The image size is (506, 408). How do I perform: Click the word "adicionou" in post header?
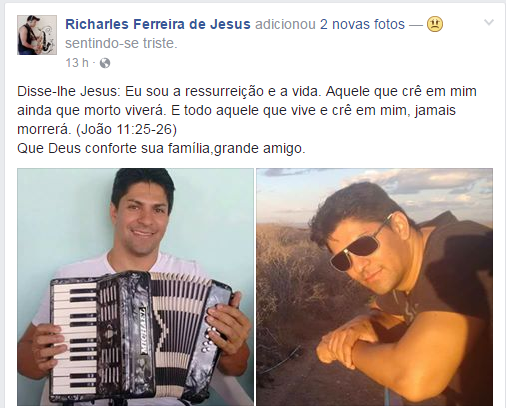pos(285,24)
